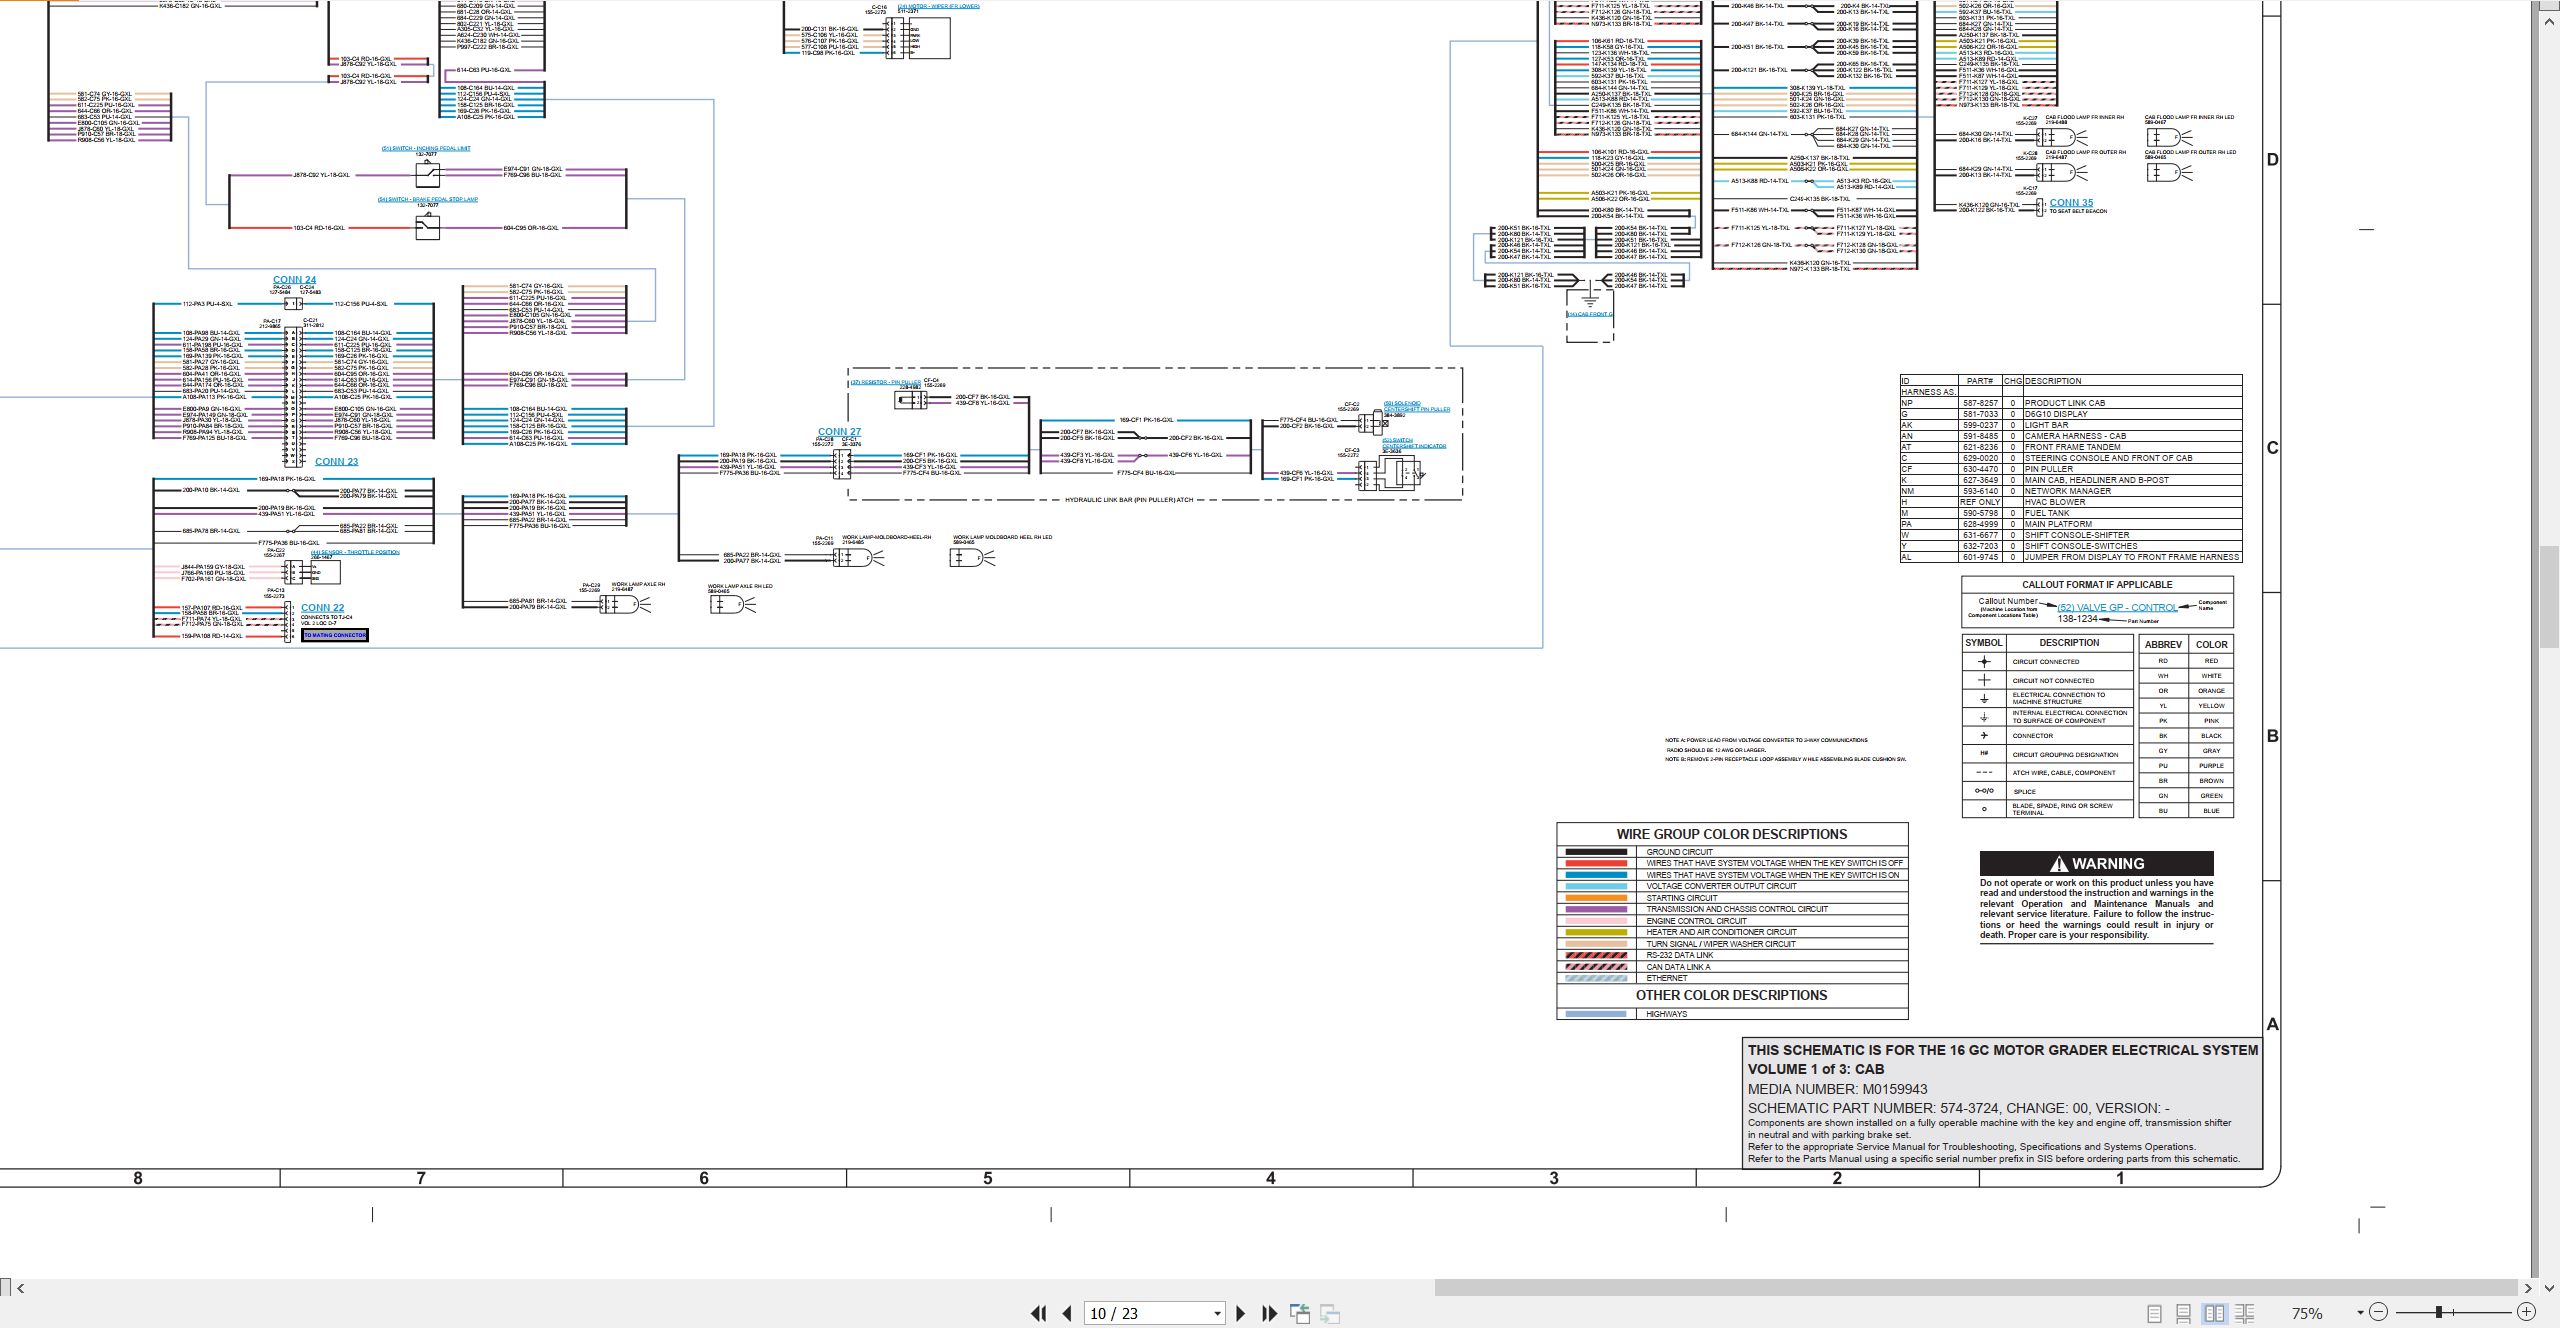Click horizontal scrollbar left arrow
2560x1328 pixels.
[x=21, y=1288]
